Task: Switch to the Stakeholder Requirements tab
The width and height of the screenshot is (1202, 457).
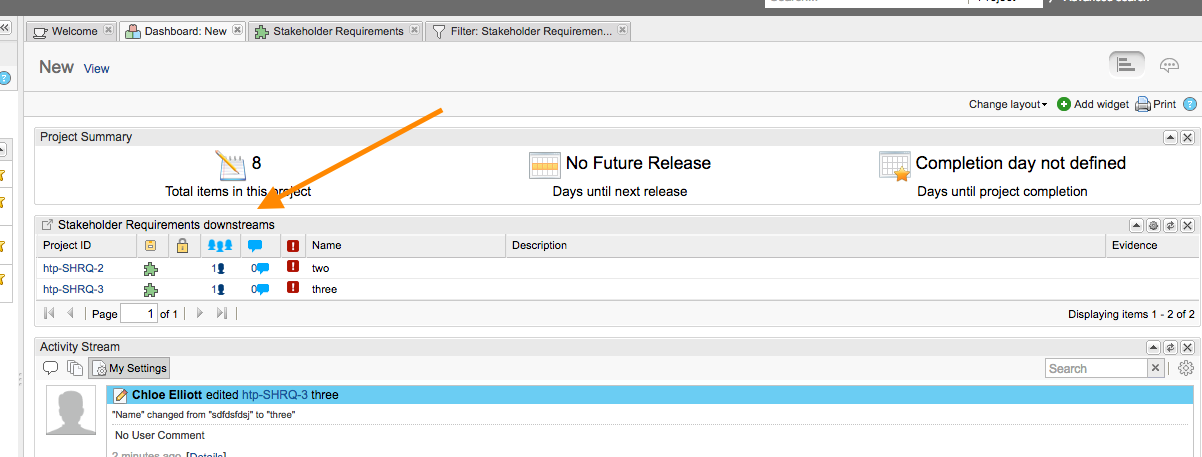Action: (x=327, y=31)
